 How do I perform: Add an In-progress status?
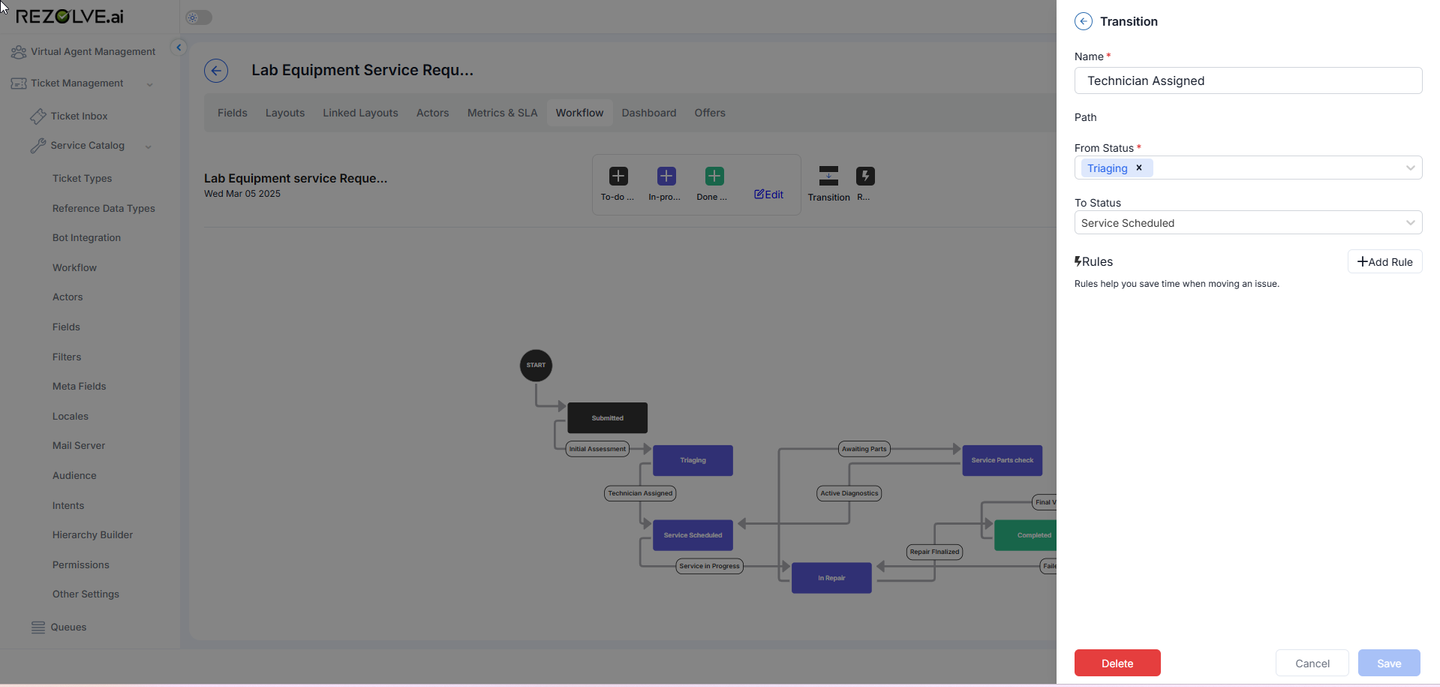pos(666,176)
